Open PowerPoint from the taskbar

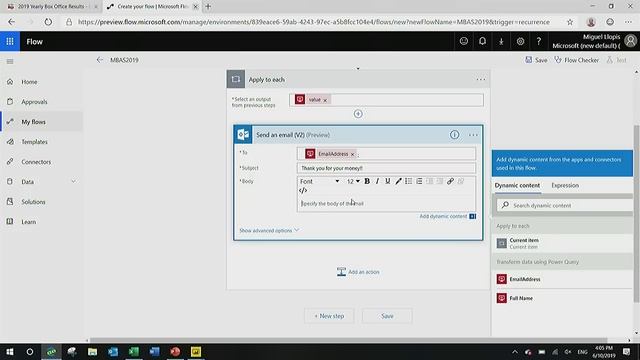[175, 352]
